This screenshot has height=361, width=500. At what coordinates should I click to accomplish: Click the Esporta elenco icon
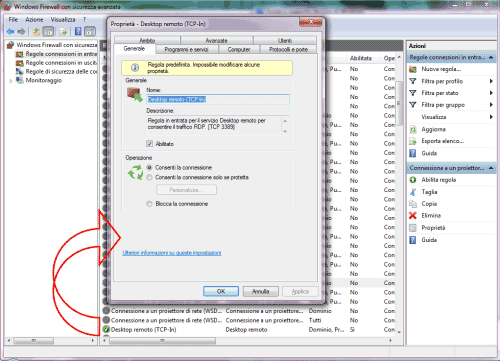[413, 141]
